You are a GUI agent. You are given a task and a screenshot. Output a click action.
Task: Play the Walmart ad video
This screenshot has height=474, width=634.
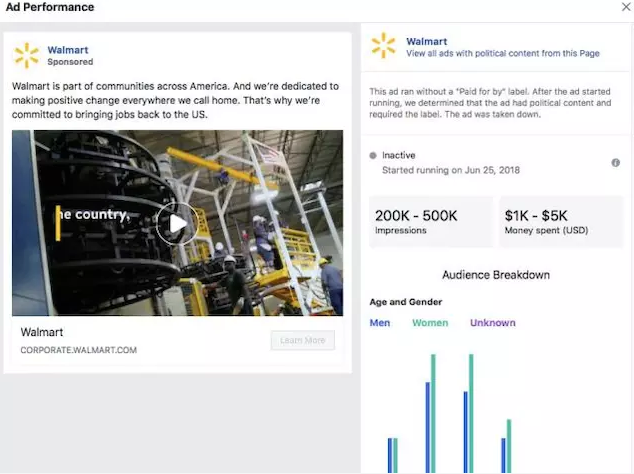coord(178,223)
